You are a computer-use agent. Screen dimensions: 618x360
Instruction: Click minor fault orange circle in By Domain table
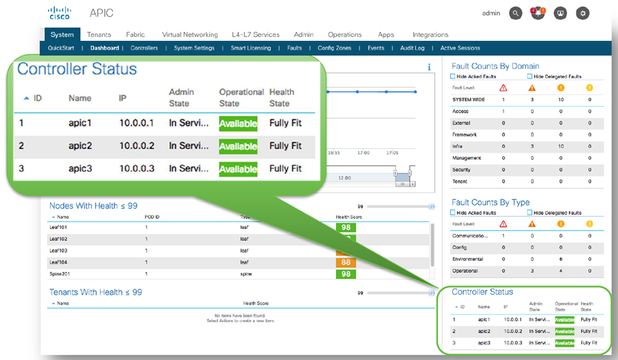[x=561, y=88]
